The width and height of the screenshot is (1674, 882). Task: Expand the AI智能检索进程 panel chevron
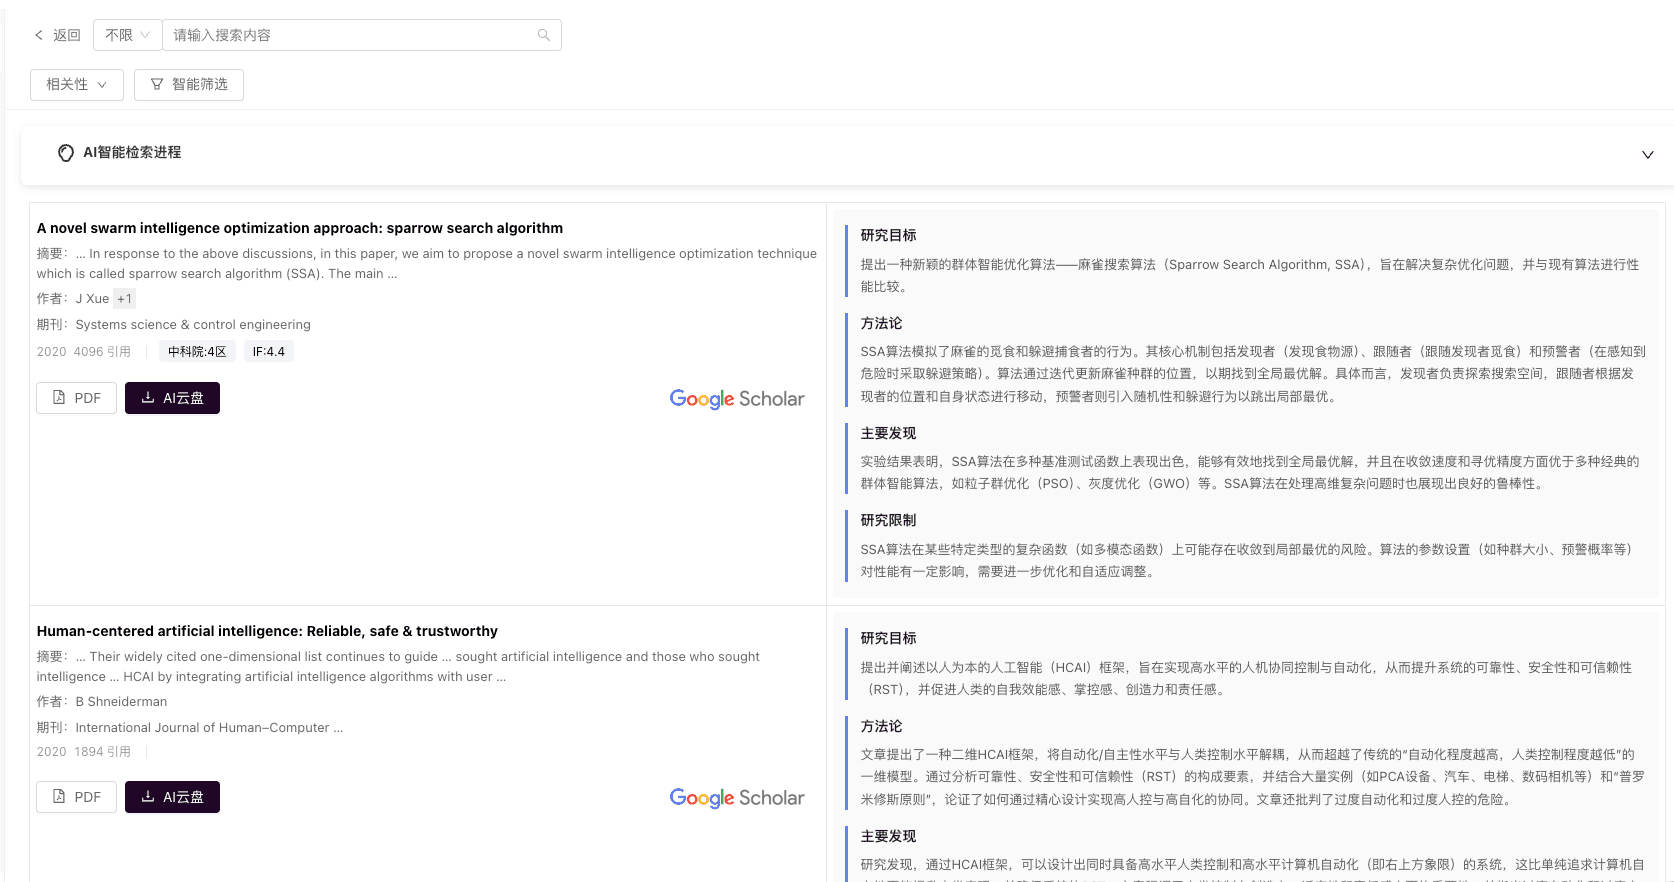pyautogui.click(x=1647, y=154)
